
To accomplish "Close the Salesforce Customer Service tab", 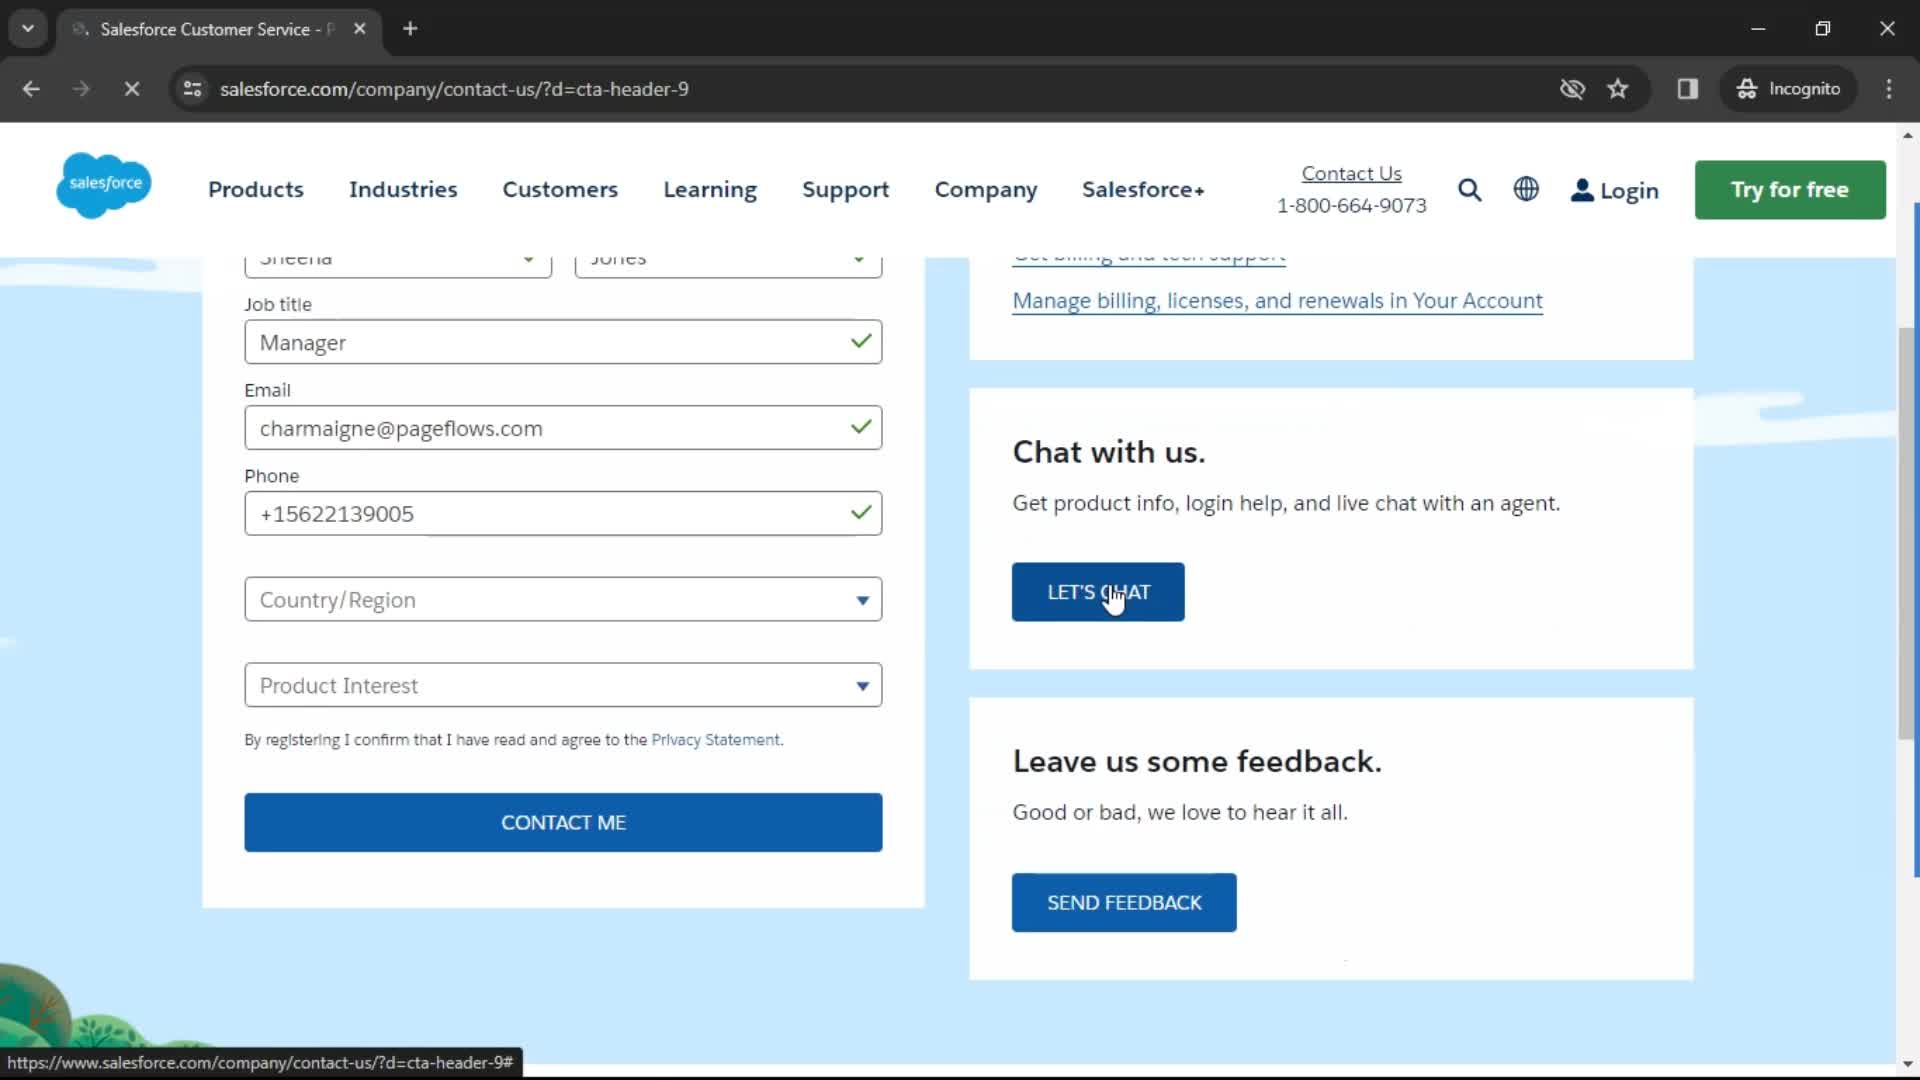I will click(x=360, y=29).
